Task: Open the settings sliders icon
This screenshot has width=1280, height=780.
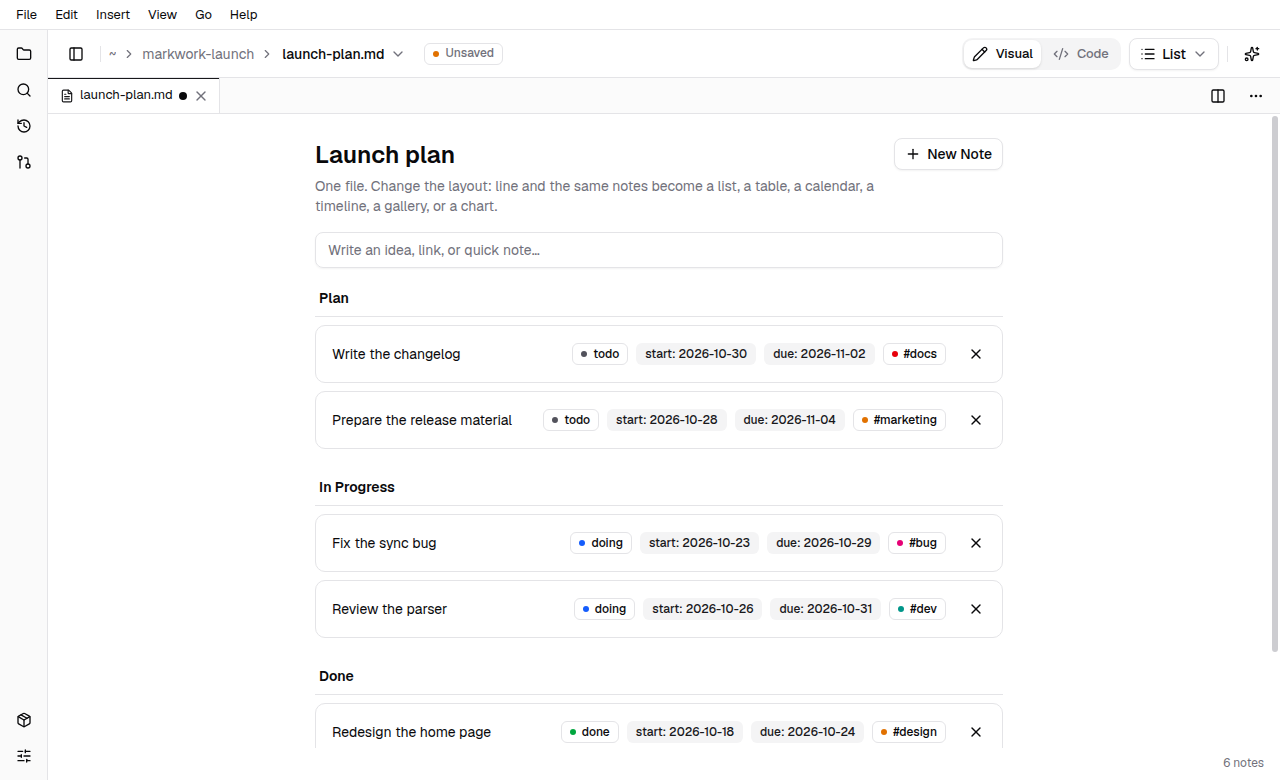Action: point(24,756)
